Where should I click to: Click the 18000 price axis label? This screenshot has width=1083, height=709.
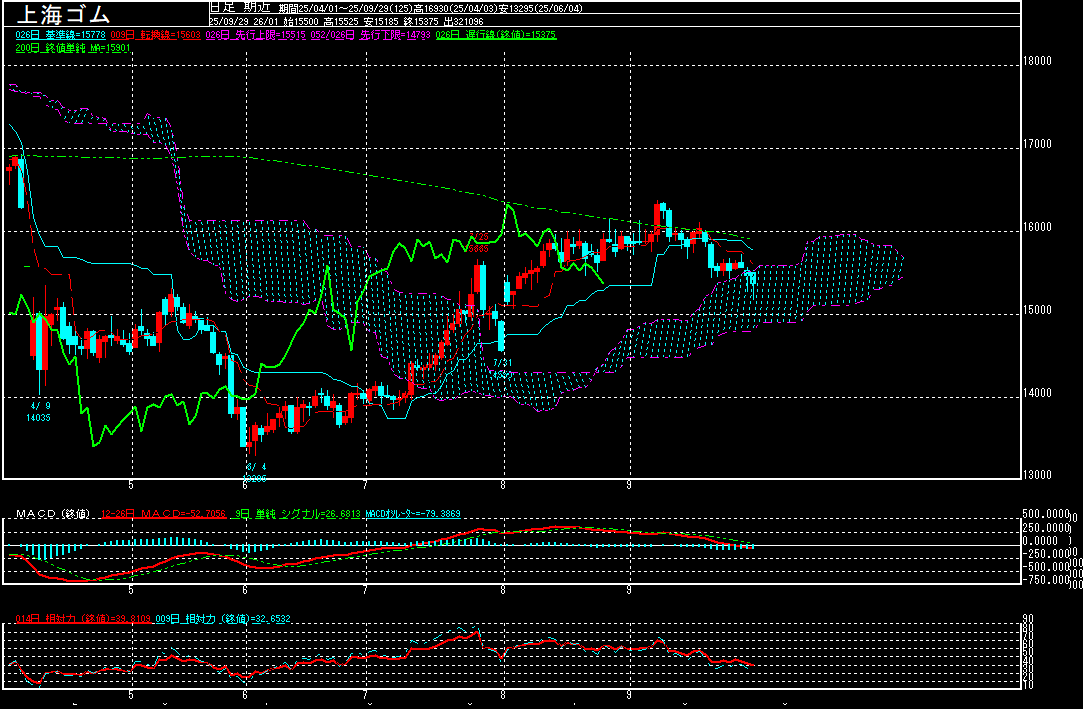pos(1038,61)
